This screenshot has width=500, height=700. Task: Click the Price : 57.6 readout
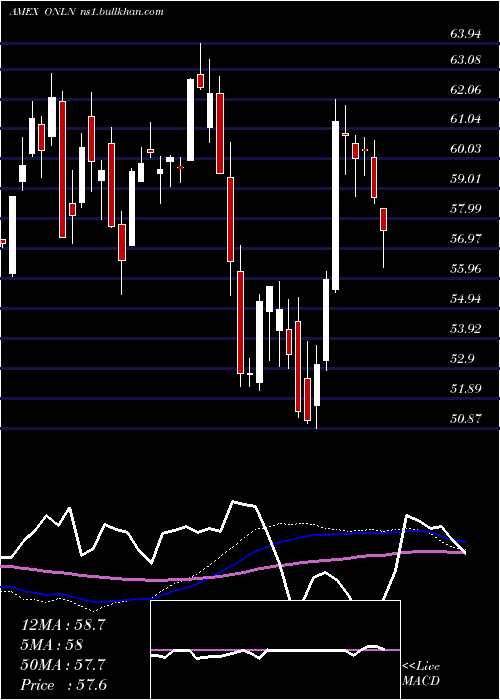click(63, 685)
